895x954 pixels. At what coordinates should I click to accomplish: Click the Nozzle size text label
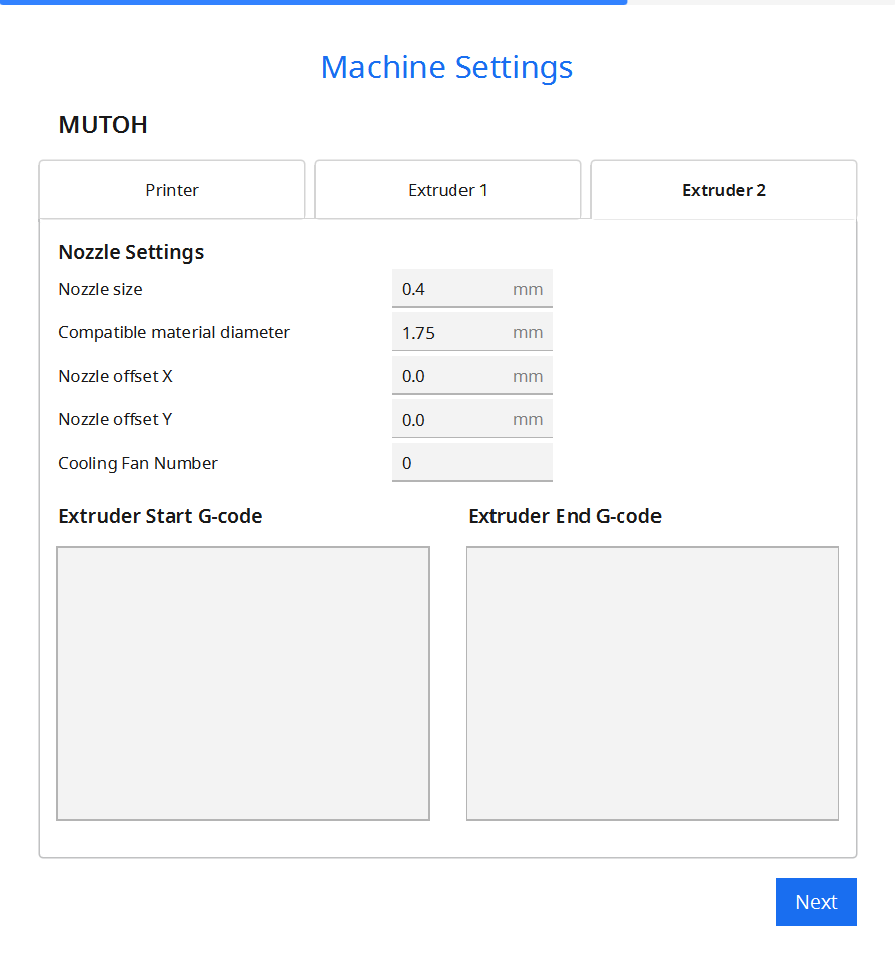pos(100,289)
